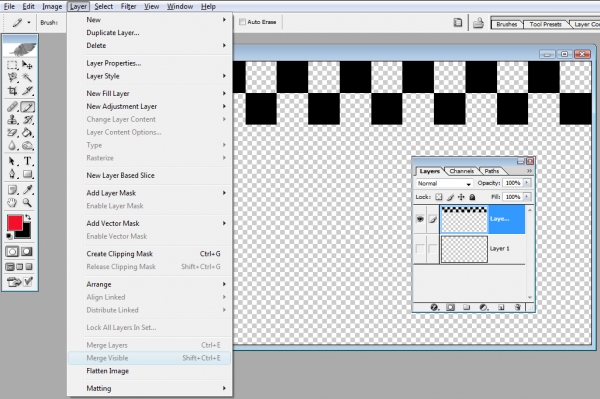Screen dimensions: 600x399
Task: Select the Path Selection arrow tool
Action: (12, 161)
